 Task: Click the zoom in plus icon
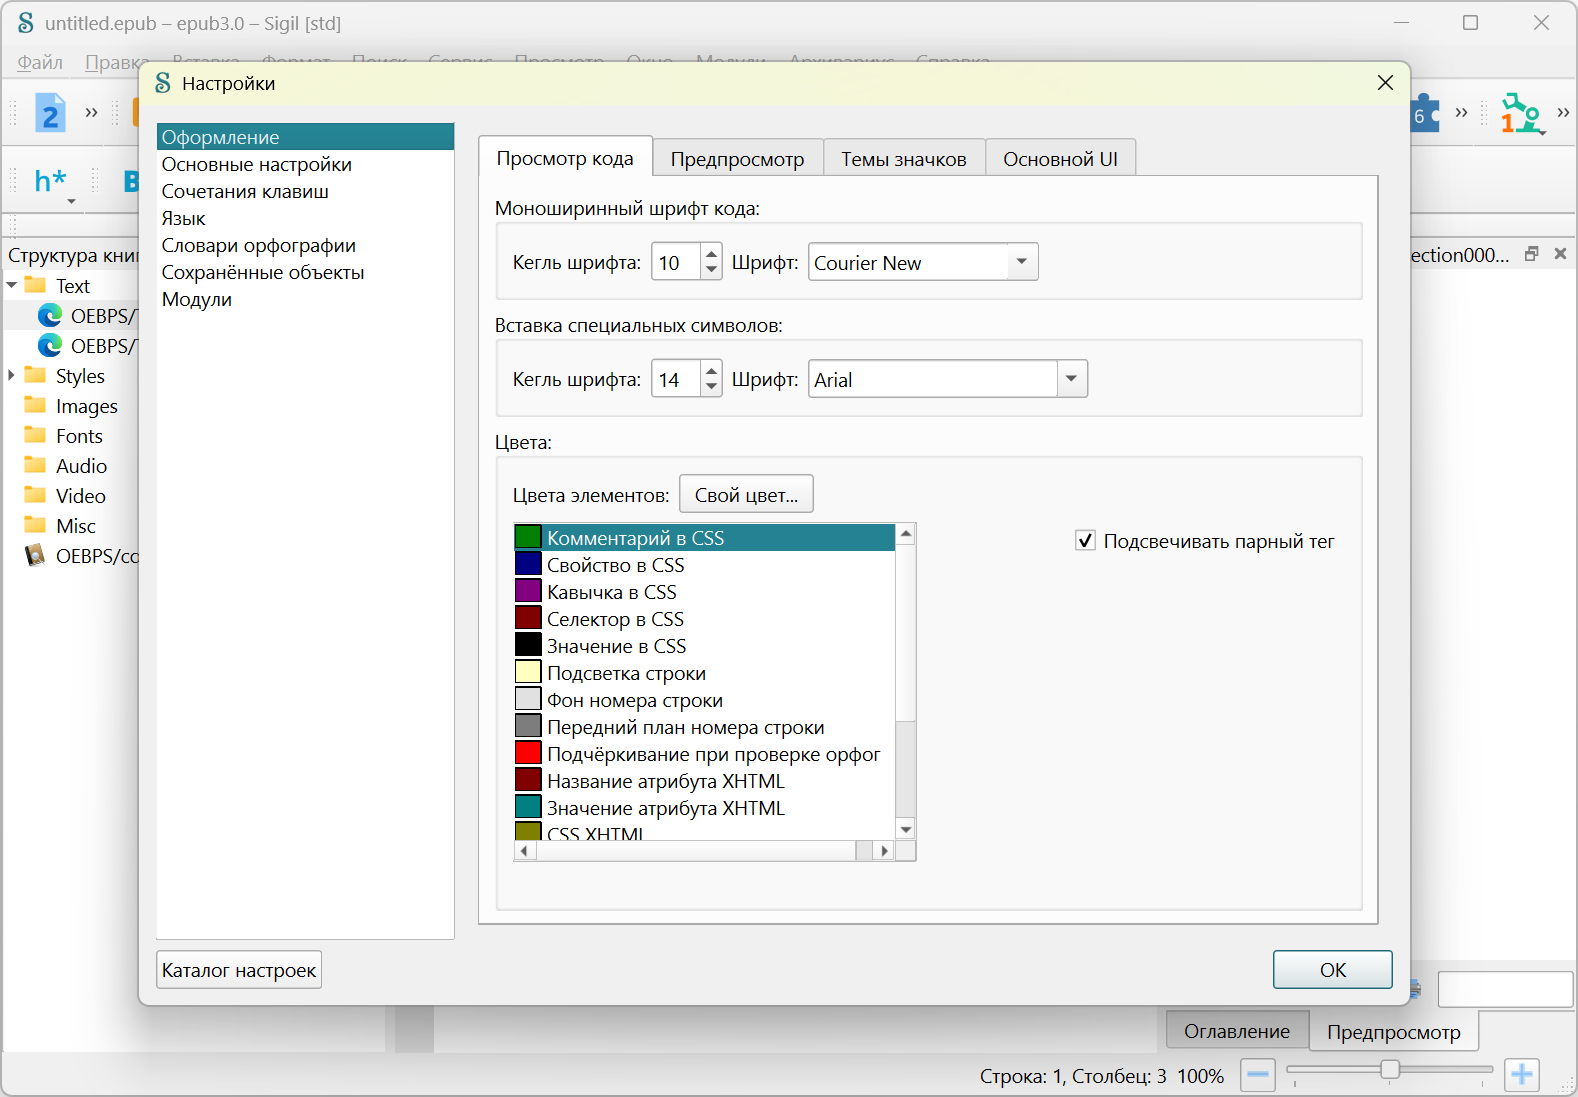tap(1521, 1075)
